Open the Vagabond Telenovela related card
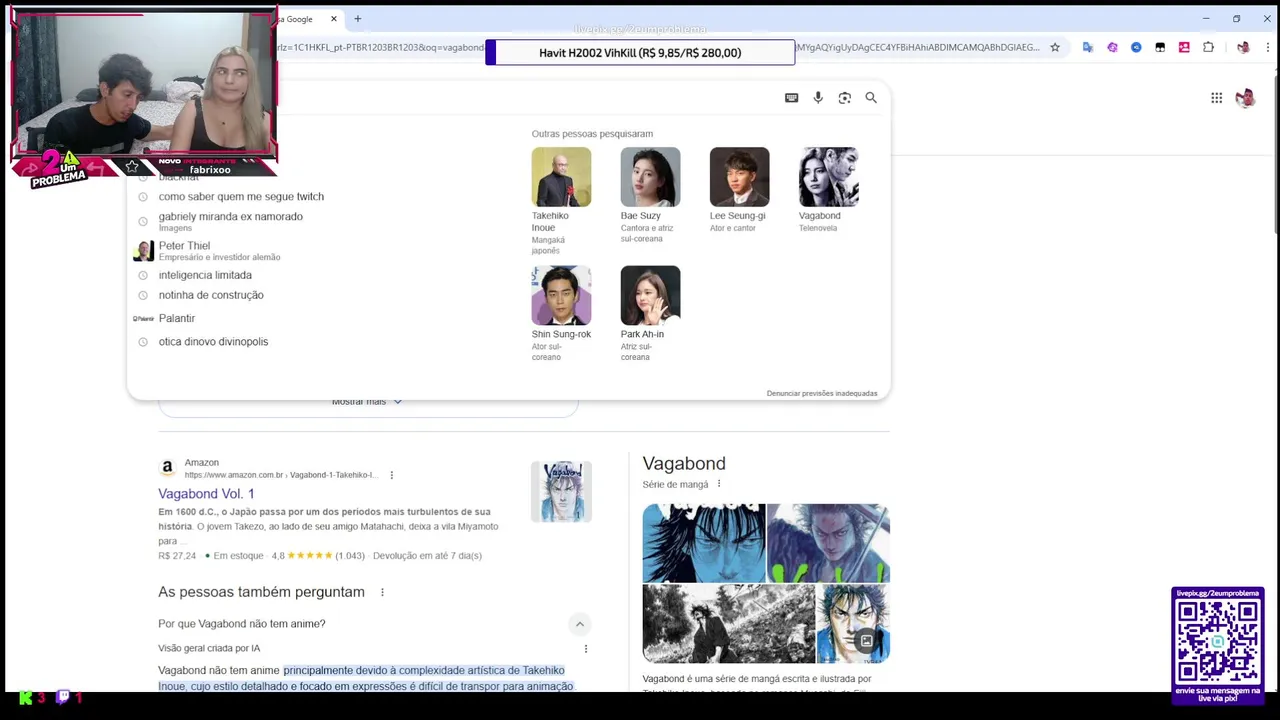Viewport: 1280px width, 720px height. [828, 190]
